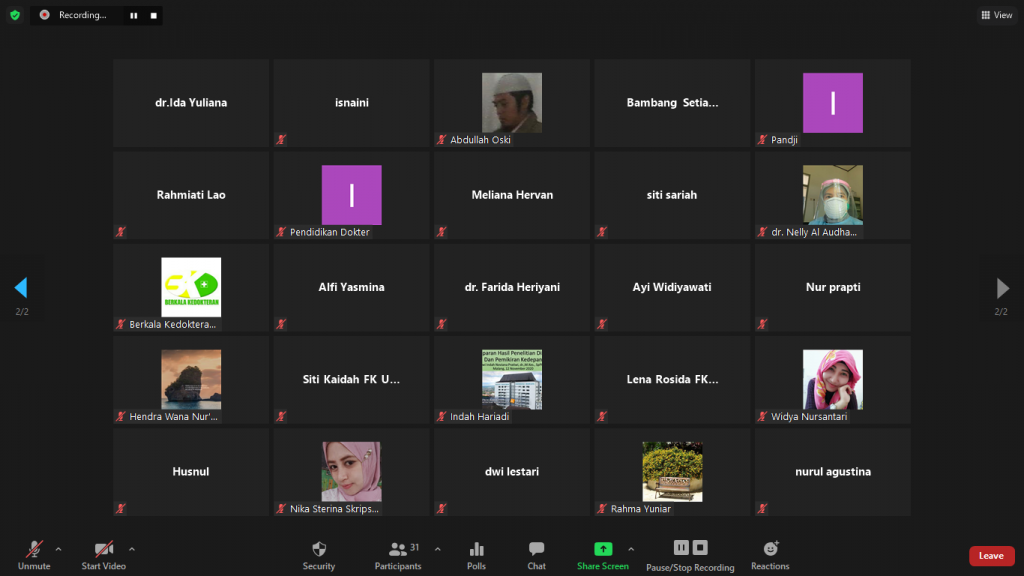Expand video options arrow beside Start Video
1024x576 pixels.
click(x=132, y=549)
